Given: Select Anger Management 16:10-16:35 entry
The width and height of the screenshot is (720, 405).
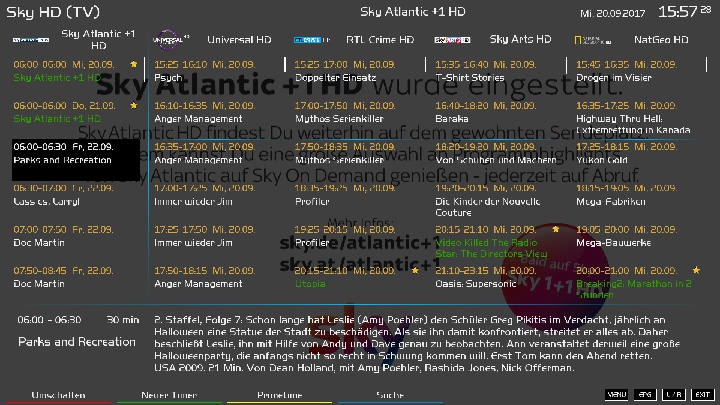Looking at the screenshot, I should [x=217, y=112].
